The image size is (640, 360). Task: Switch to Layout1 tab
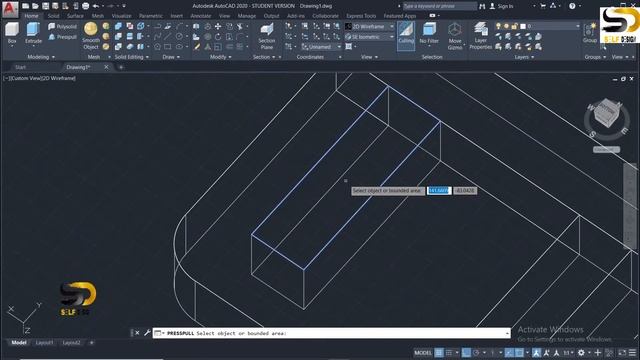[x=44, y=343]
